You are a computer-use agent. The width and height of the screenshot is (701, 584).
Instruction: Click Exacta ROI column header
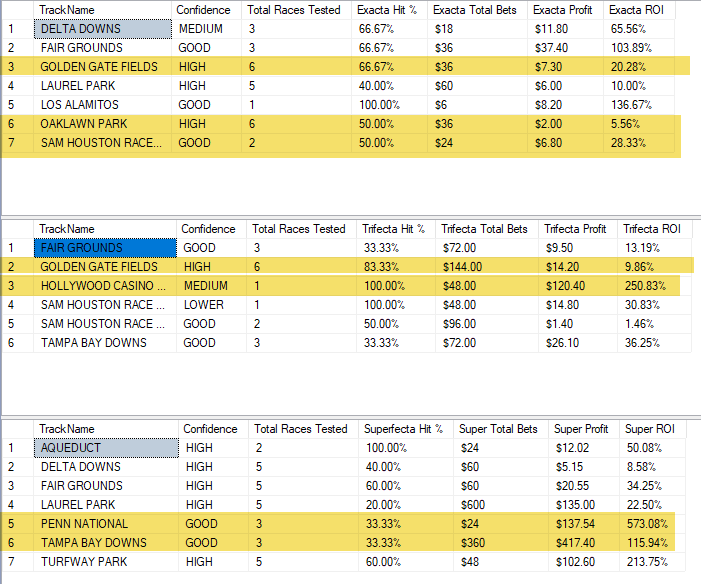tap(638, 10)
